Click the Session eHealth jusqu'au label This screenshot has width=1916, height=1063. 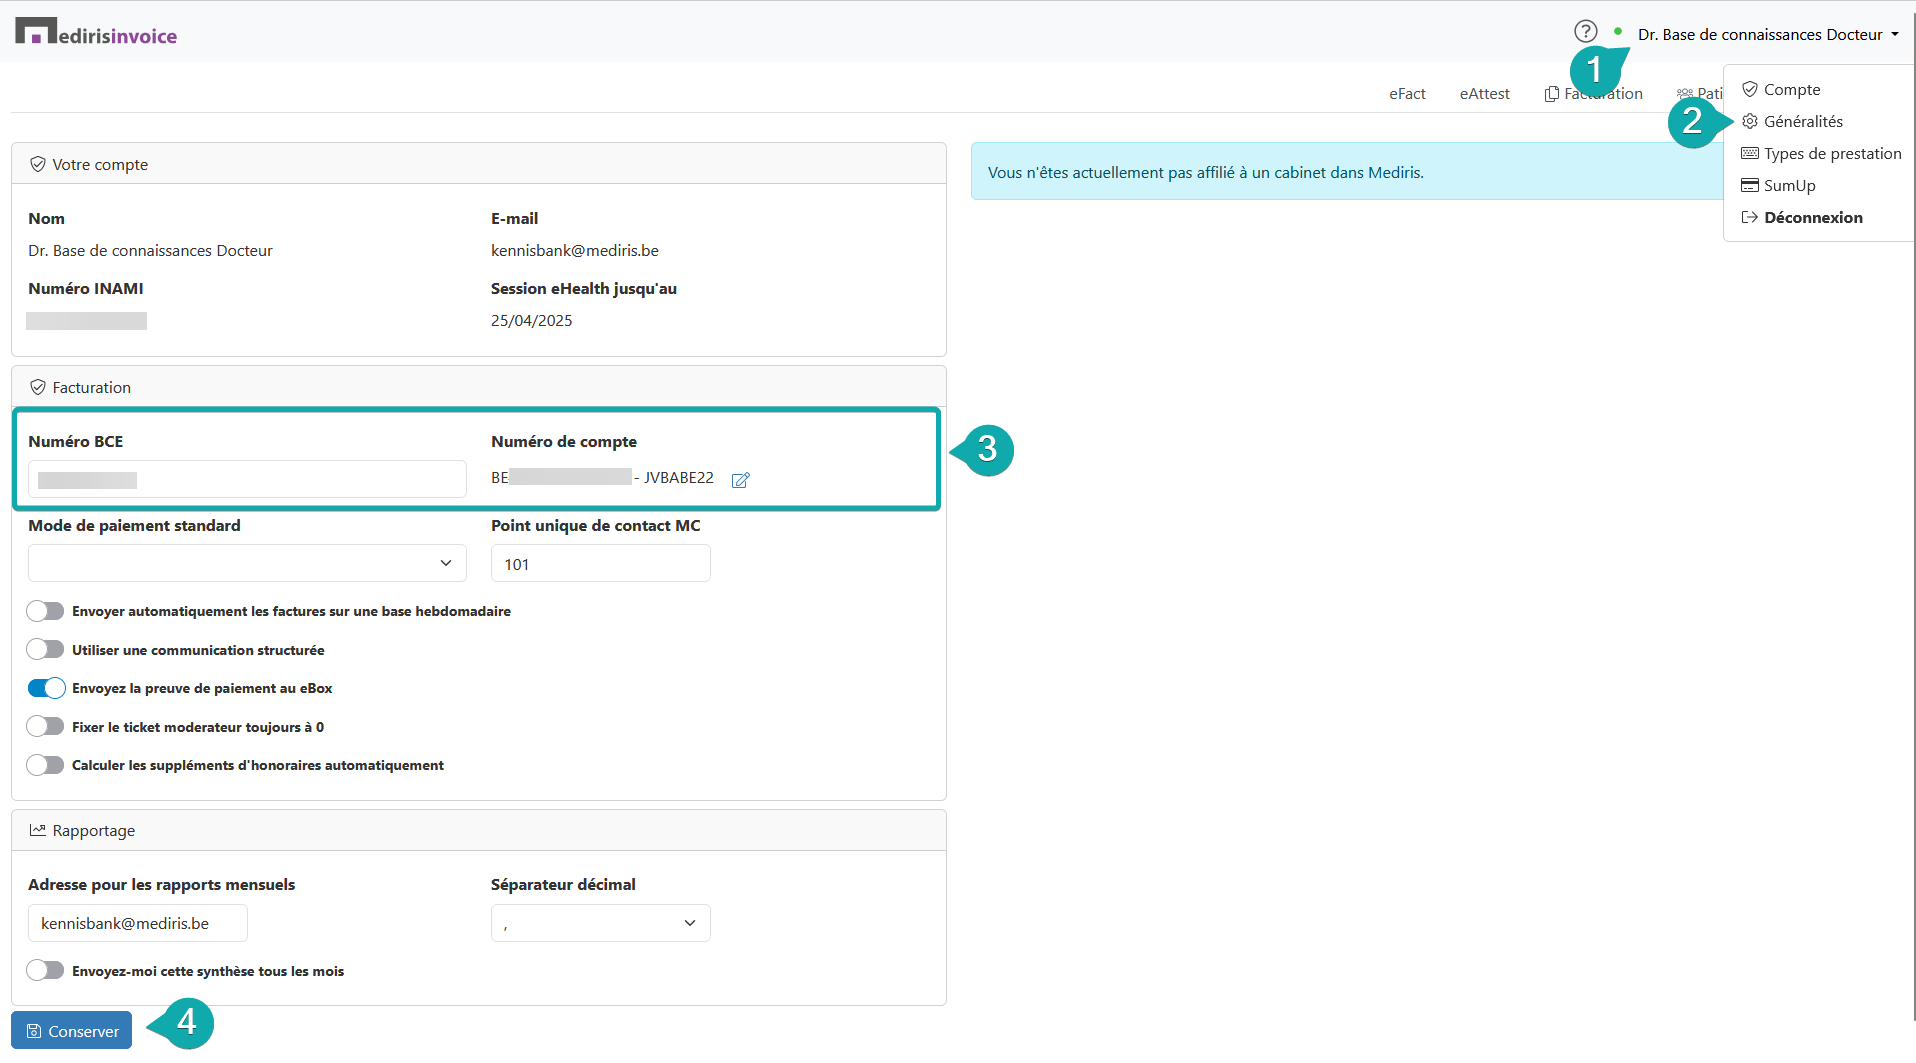[x=584, y=288]
